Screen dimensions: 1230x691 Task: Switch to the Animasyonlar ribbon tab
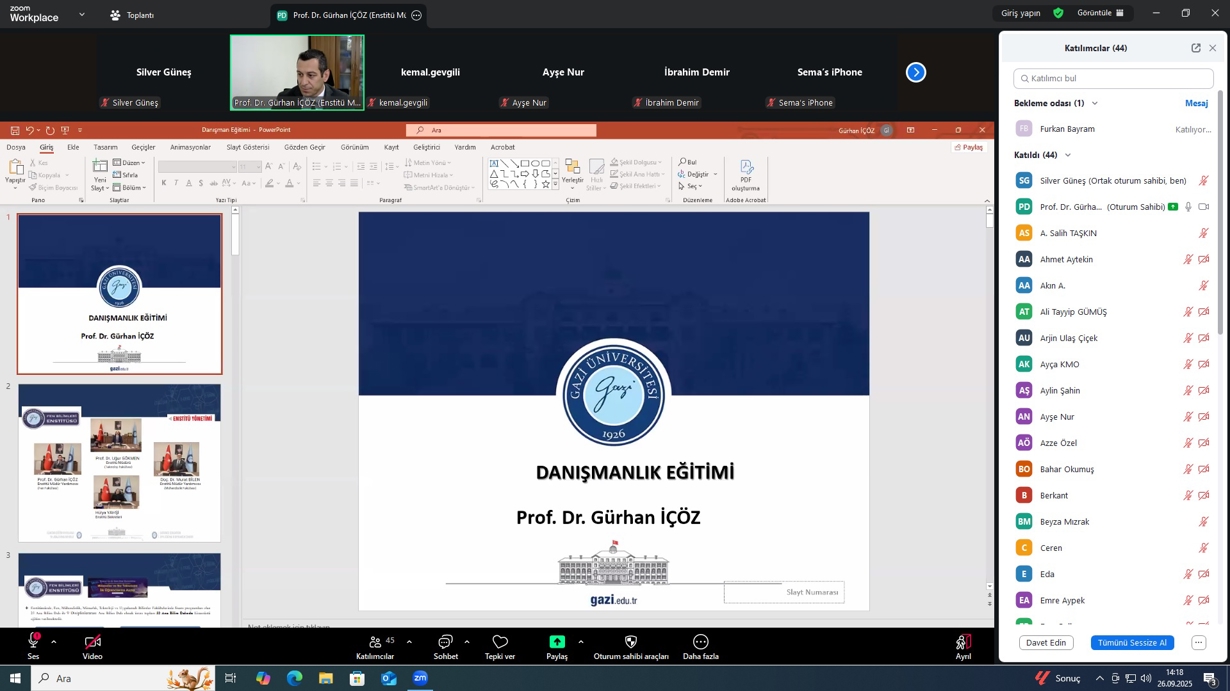(x=190, y=147)
